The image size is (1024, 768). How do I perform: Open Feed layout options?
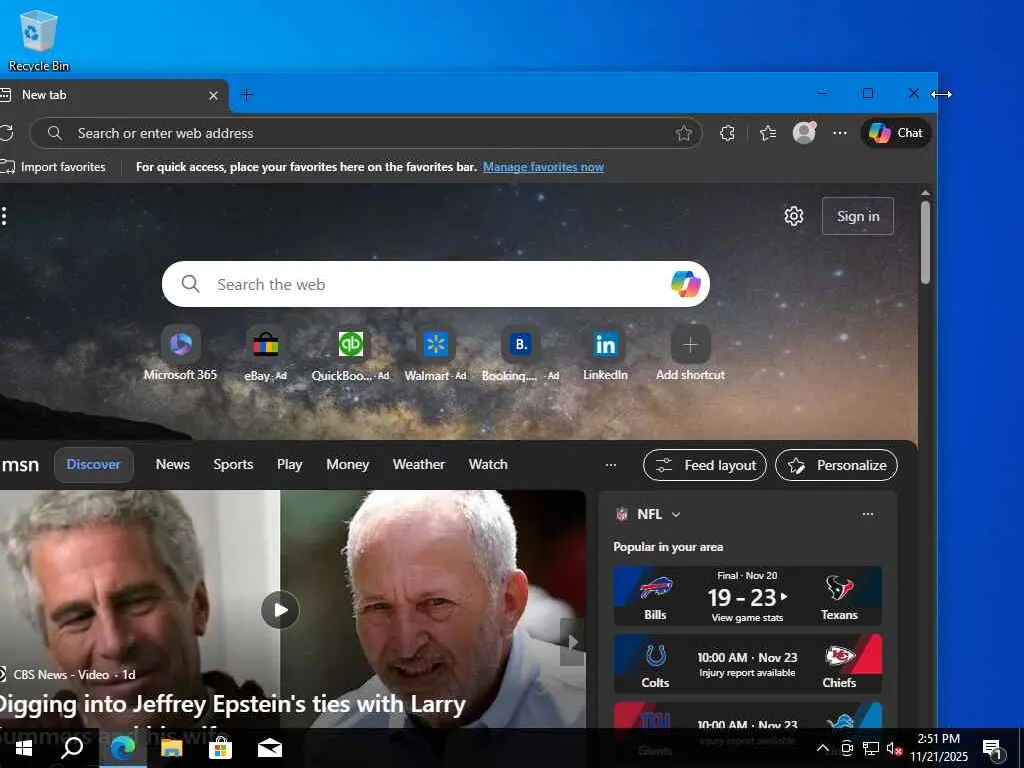(x=705, y=465)
